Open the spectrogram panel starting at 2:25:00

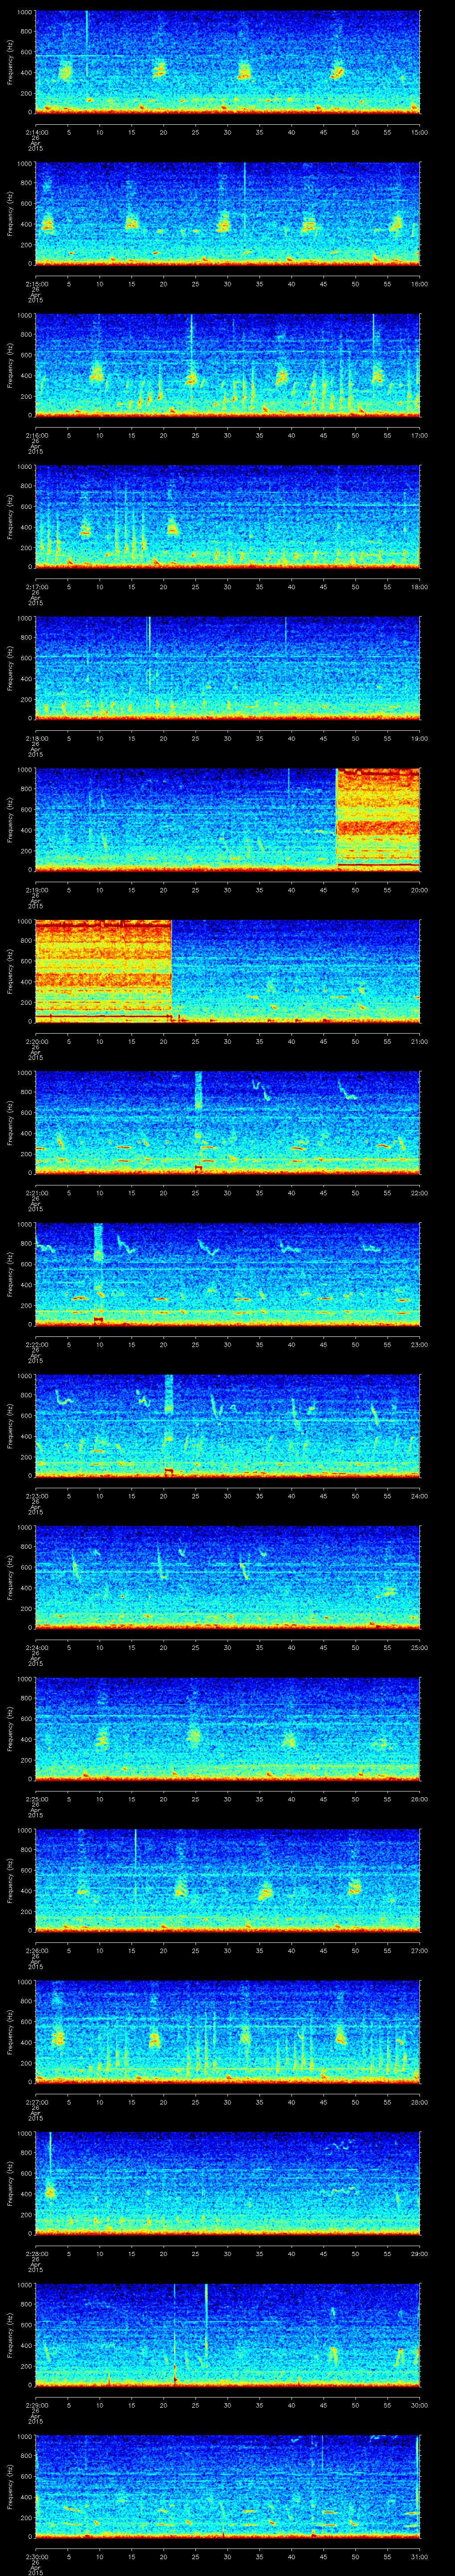click(227, 1728)
